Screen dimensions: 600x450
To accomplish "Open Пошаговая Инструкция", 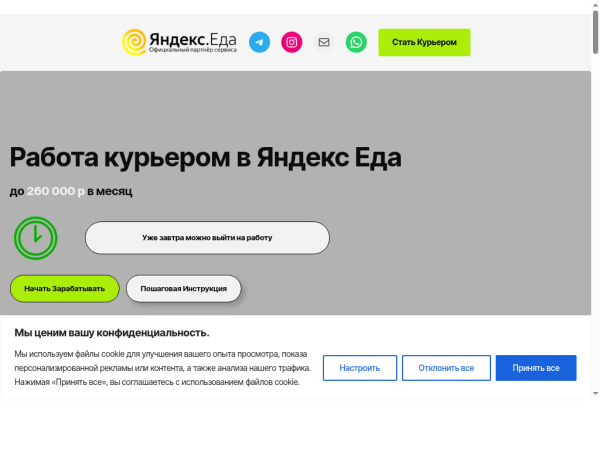I will point(184,289).
